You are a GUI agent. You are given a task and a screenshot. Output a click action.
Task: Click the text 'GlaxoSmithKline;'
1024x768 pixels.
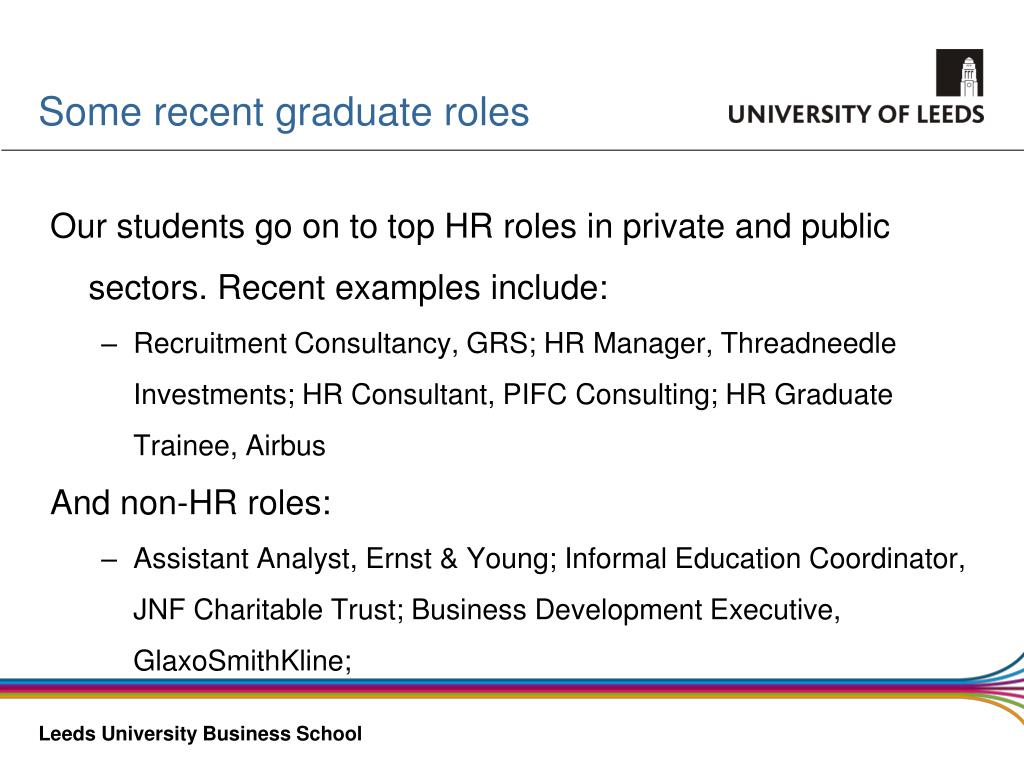click(242, 660)
